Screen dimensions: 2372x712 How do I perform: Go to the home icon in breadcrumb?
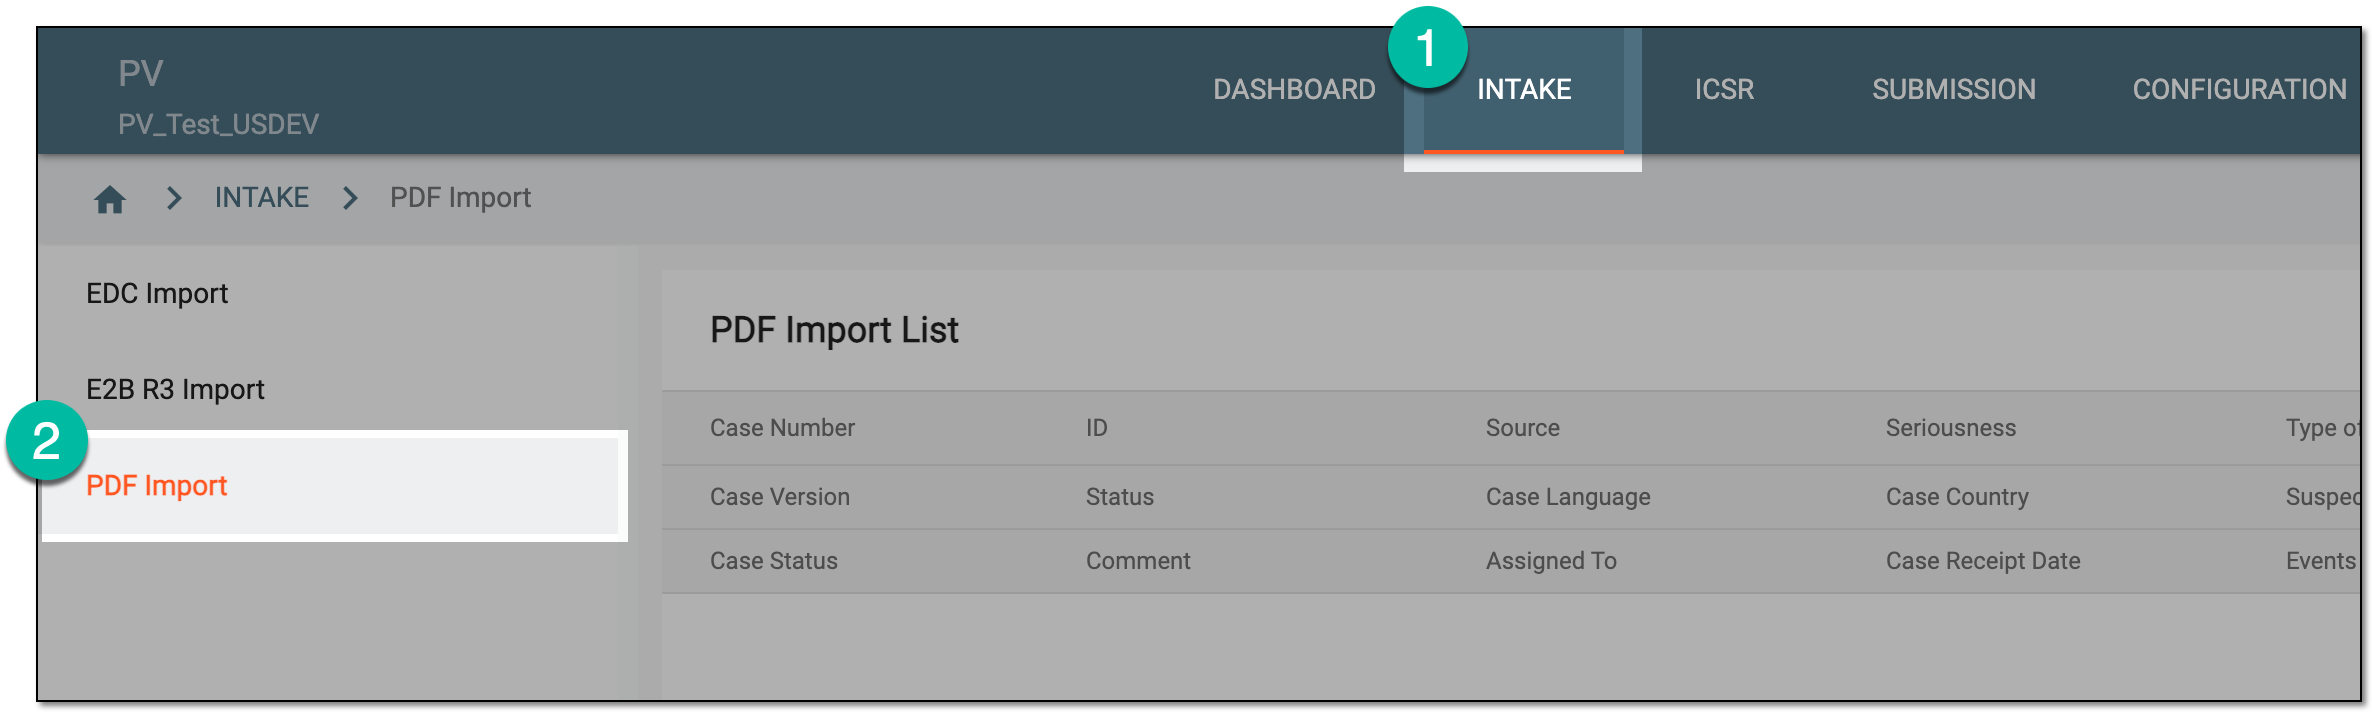tap(110, 199)
